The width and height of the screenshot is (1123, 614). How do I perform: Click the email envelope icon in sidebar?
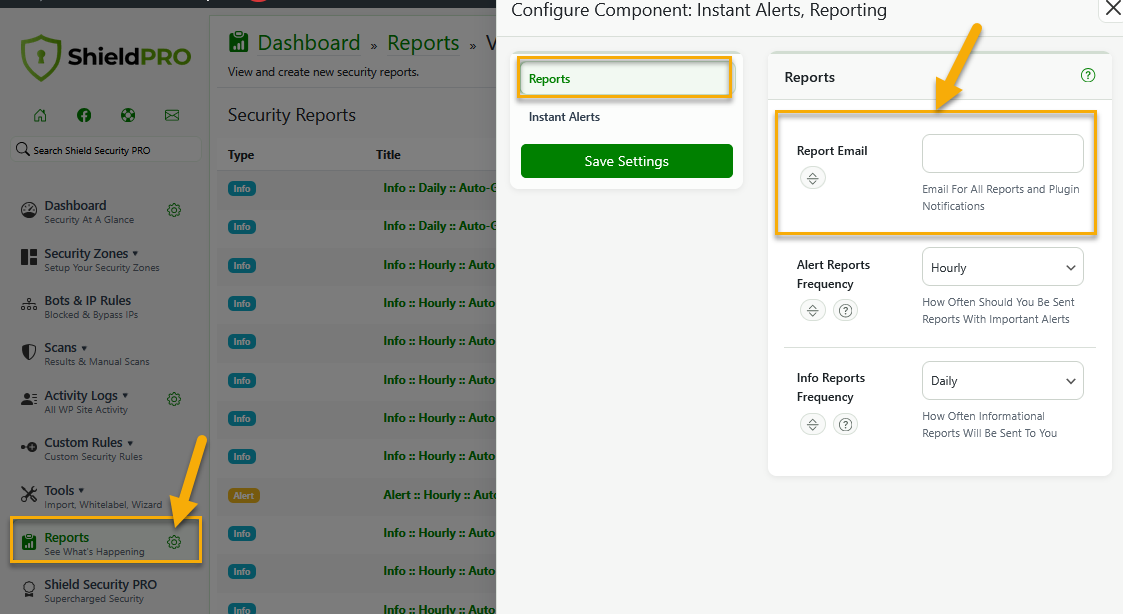(x=172, y=115)
